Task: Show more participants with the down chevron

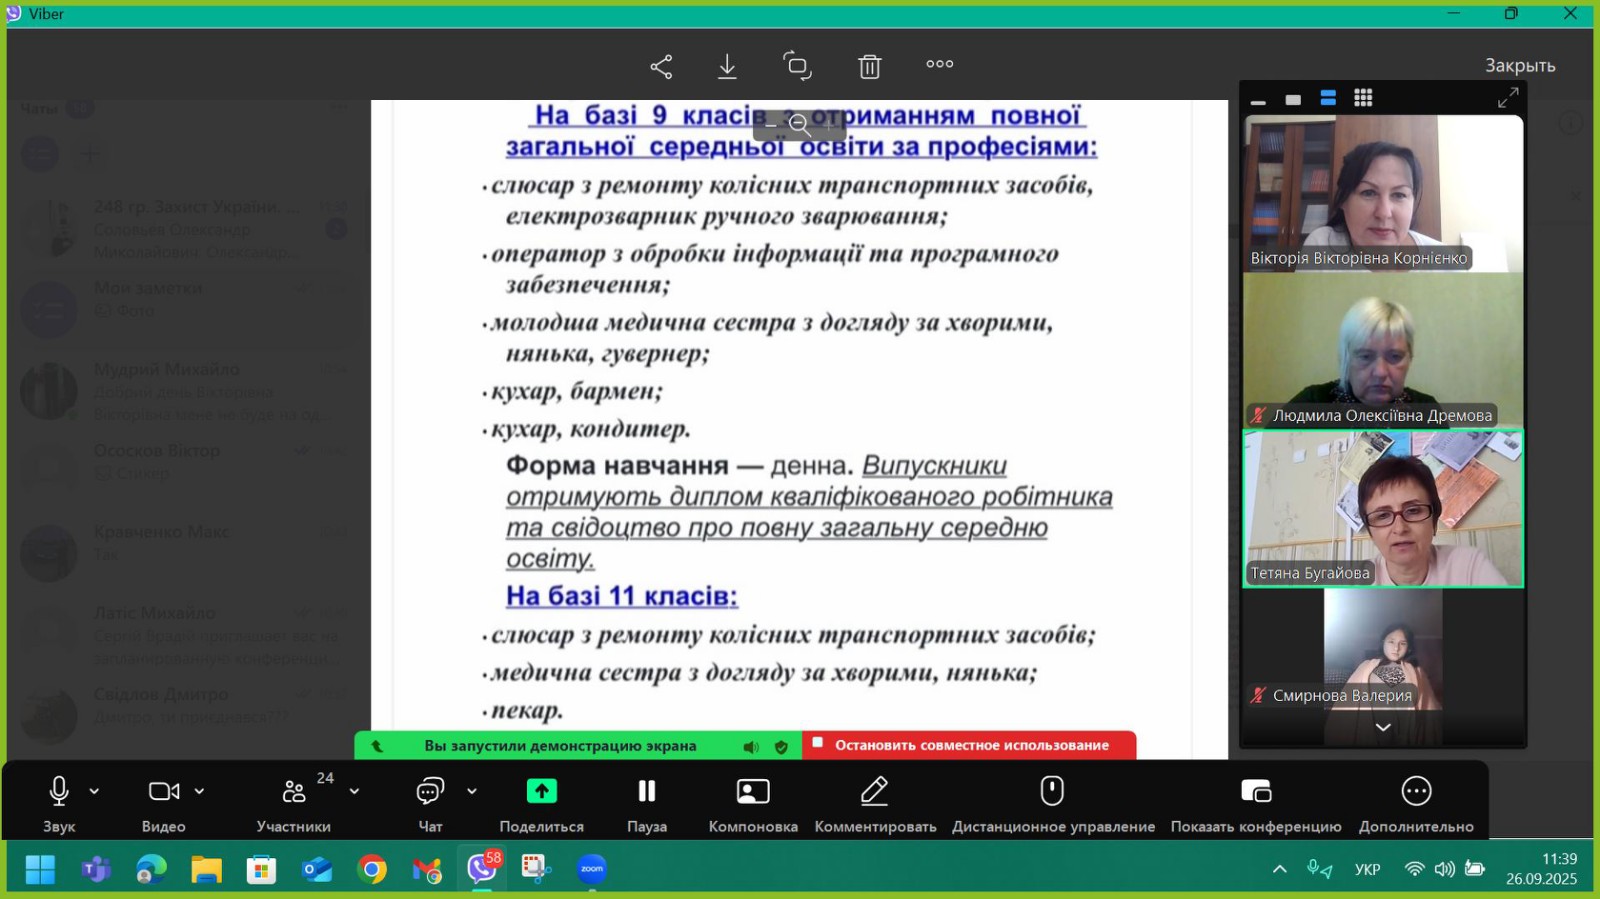Action: coord(1382,727)
